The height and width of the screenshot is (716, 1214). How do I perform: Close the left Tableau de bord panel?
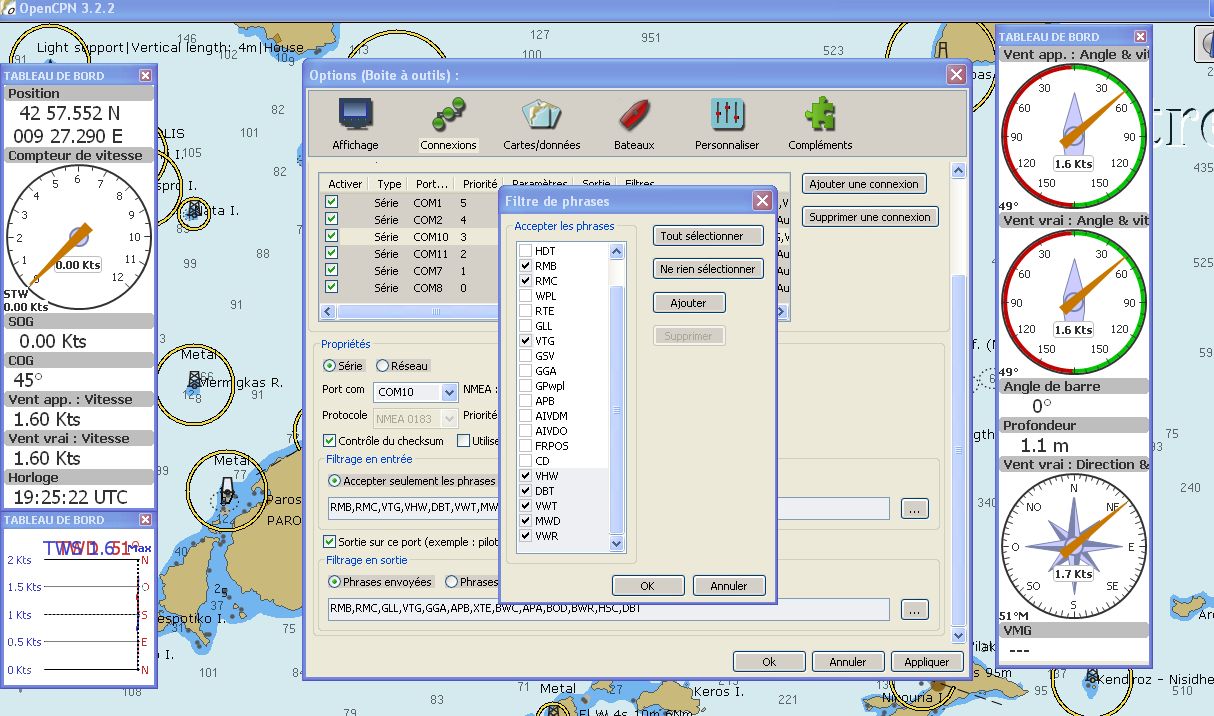click(x=145, y=75)
